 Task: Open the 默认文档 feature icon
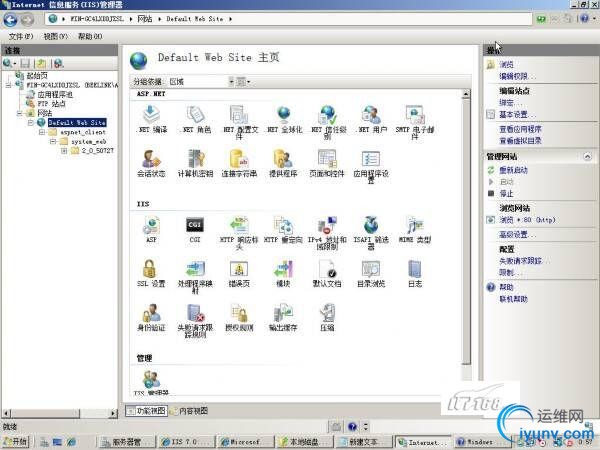327,273
